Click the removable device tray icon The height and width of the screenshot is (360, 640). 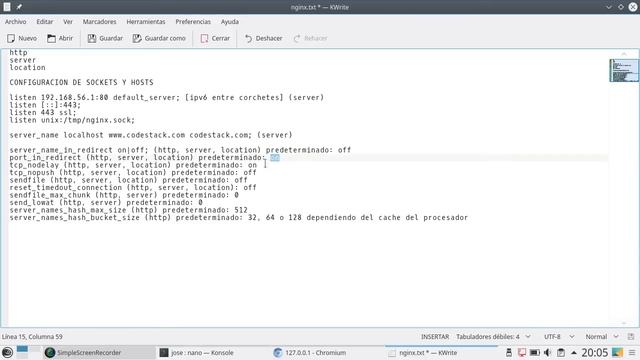point(509,353)
